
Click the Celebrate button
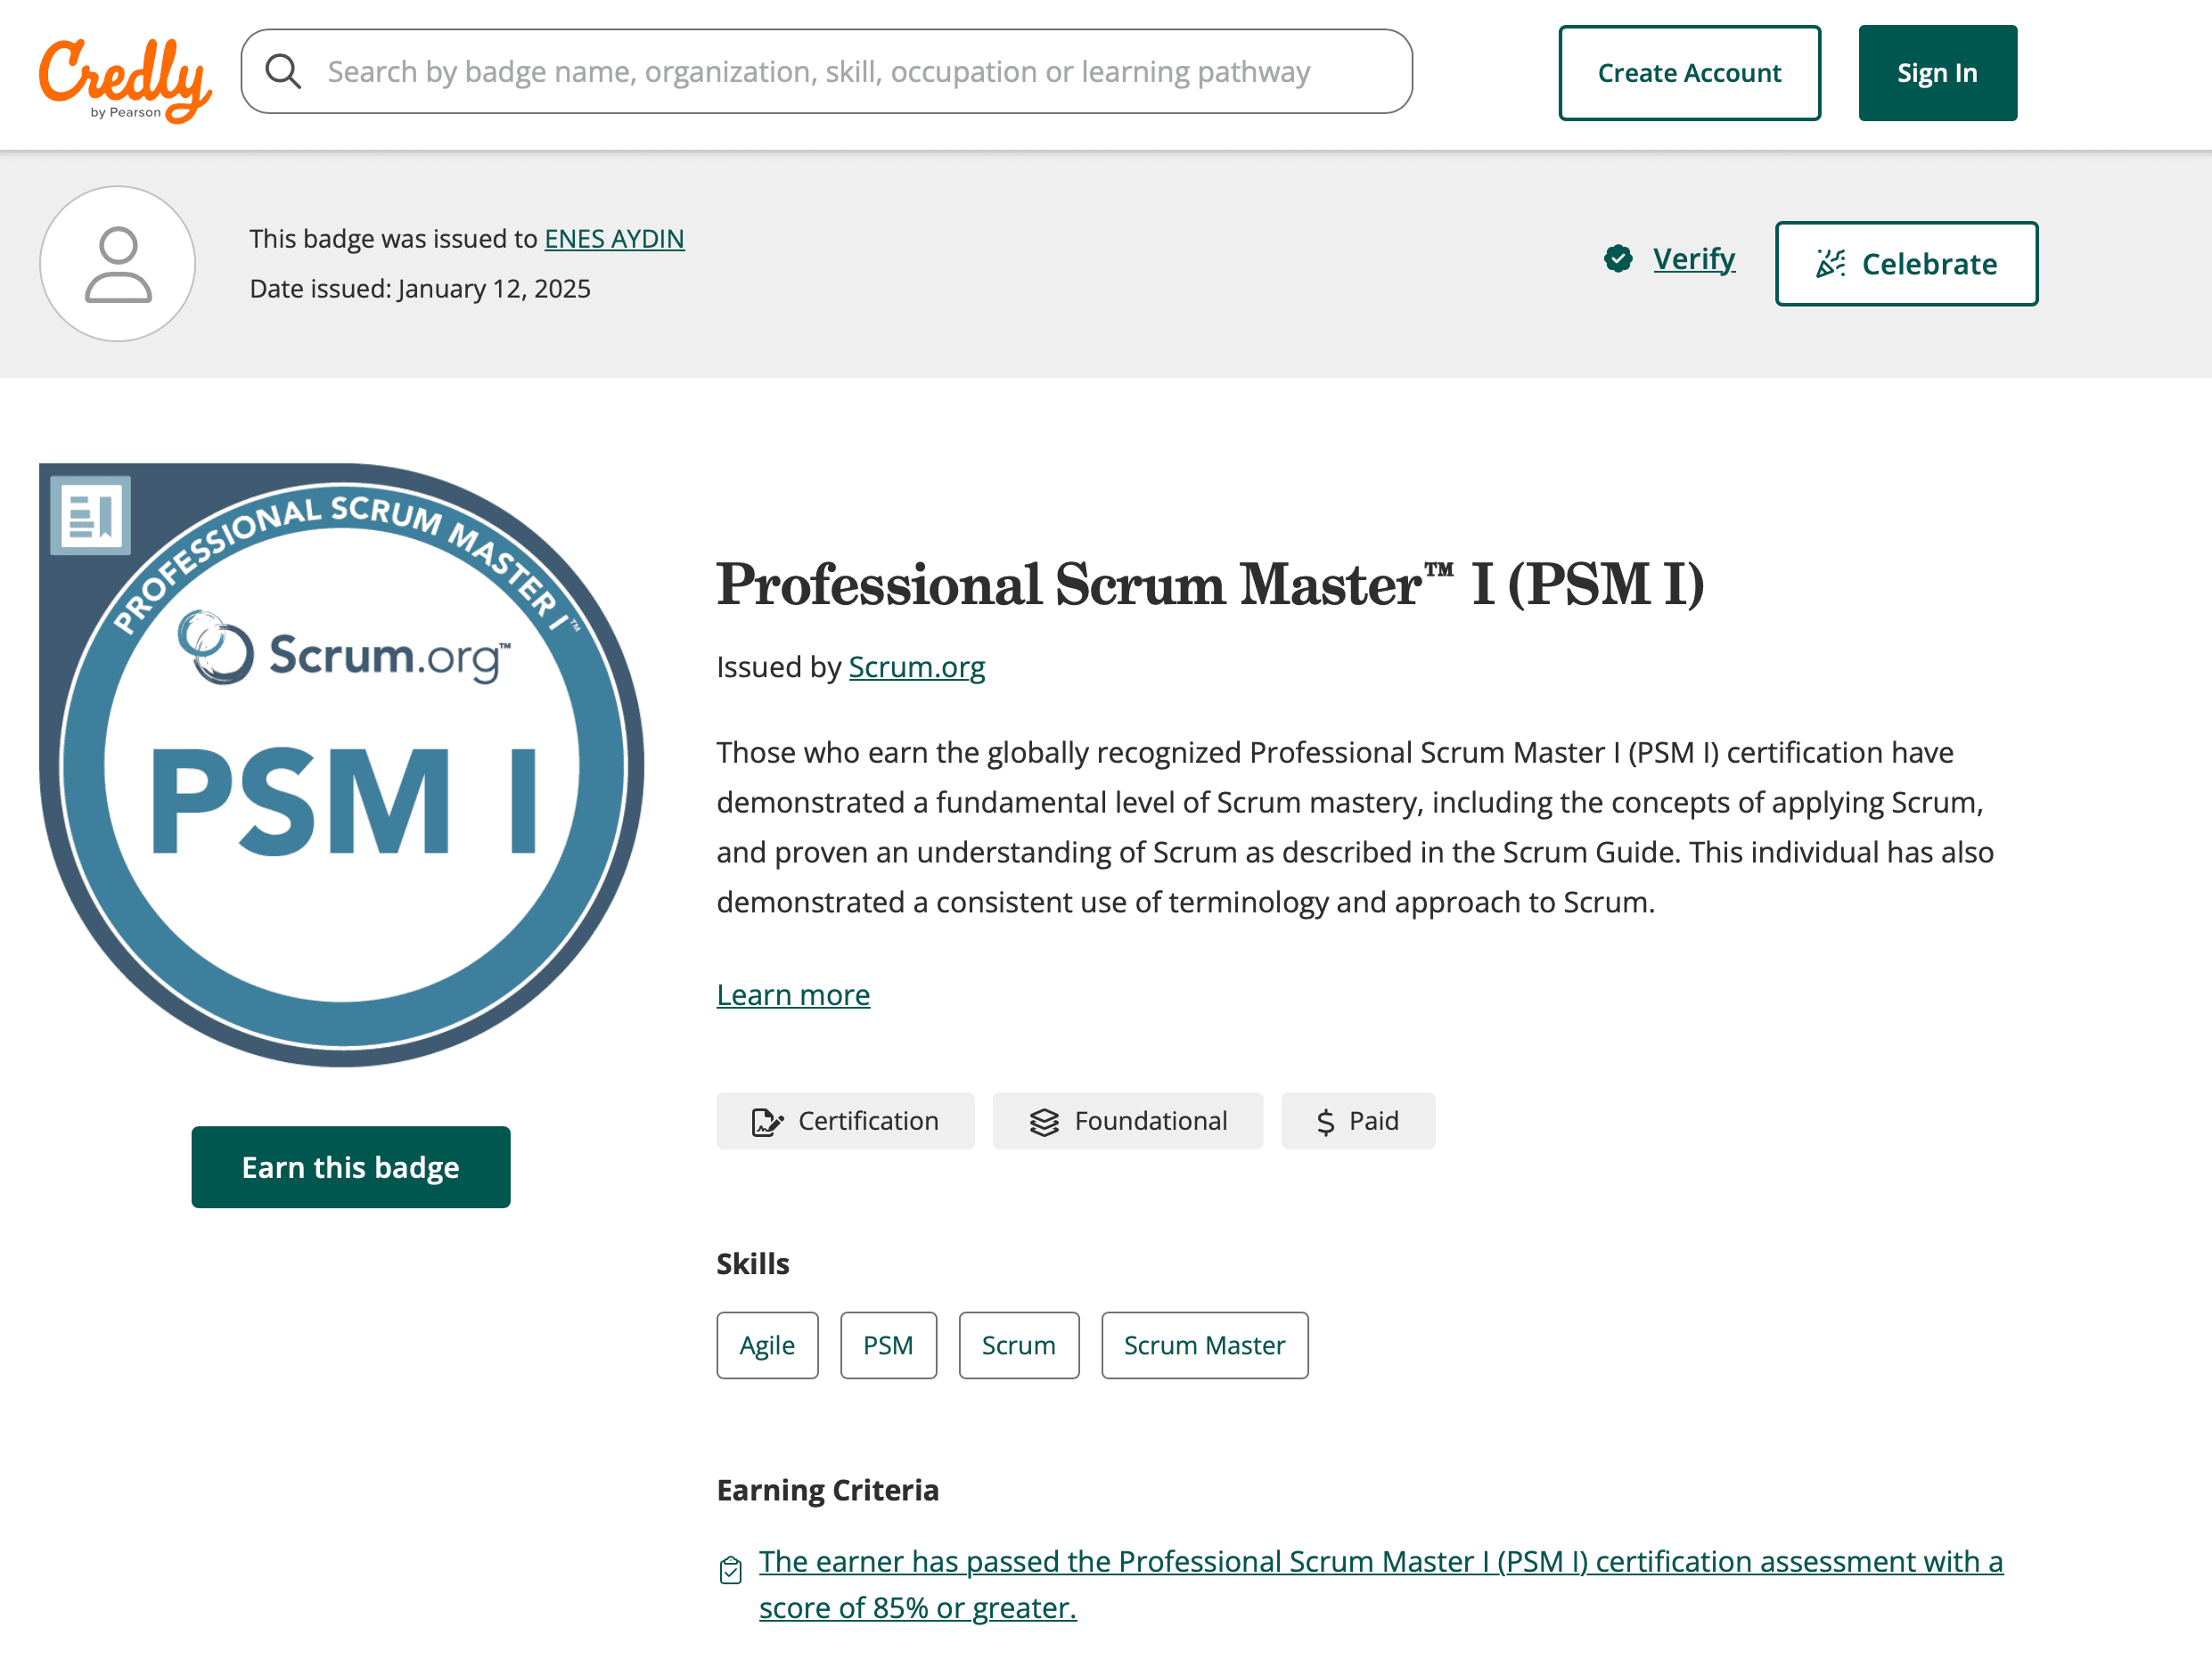point(1906,264)
